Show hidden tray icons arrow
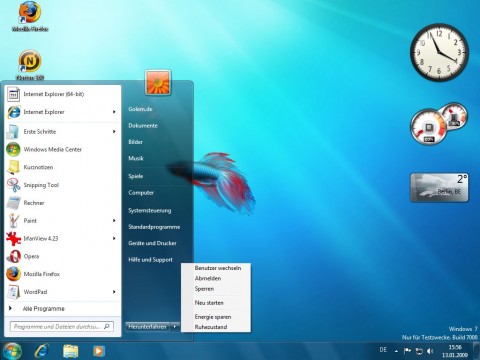 click(396, 351)
